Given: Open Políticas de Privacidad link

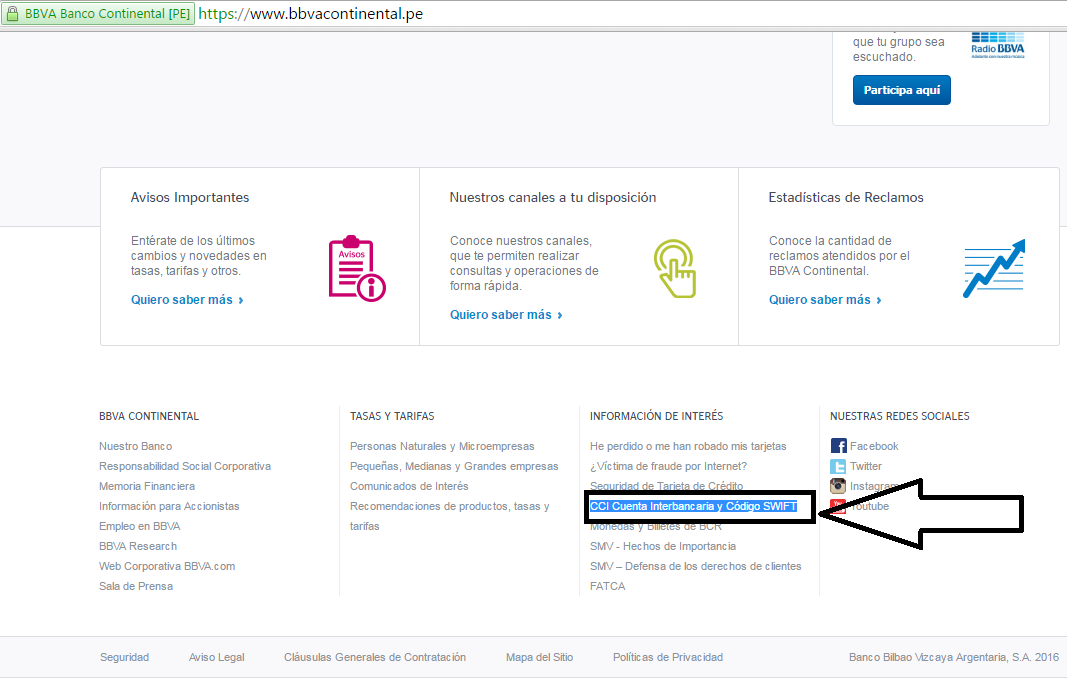Looking at the screenshot, I should (668, 657).
